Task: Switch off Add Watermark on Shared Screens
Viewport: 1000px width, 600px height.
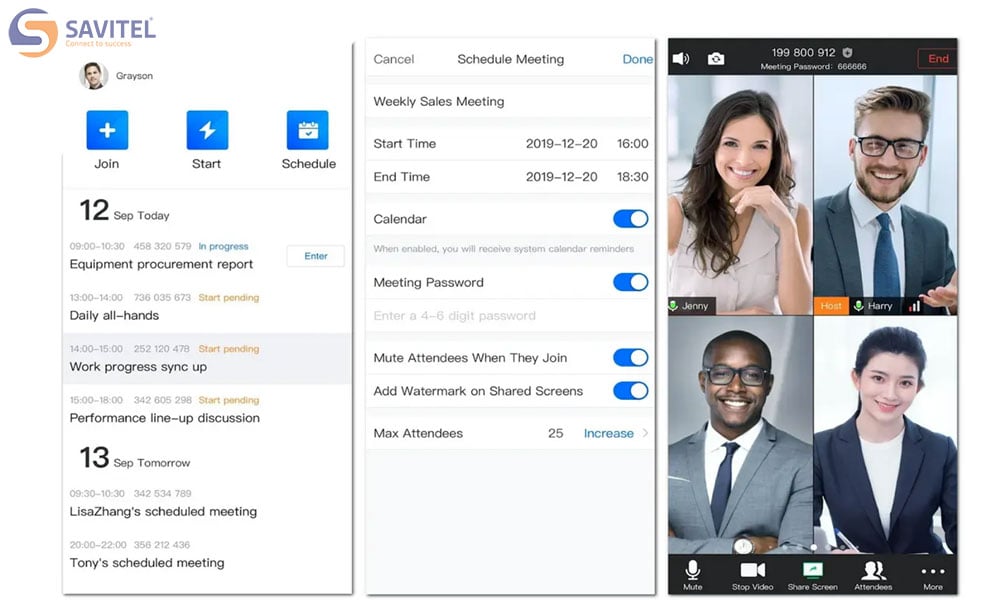Action: point(630,391)
